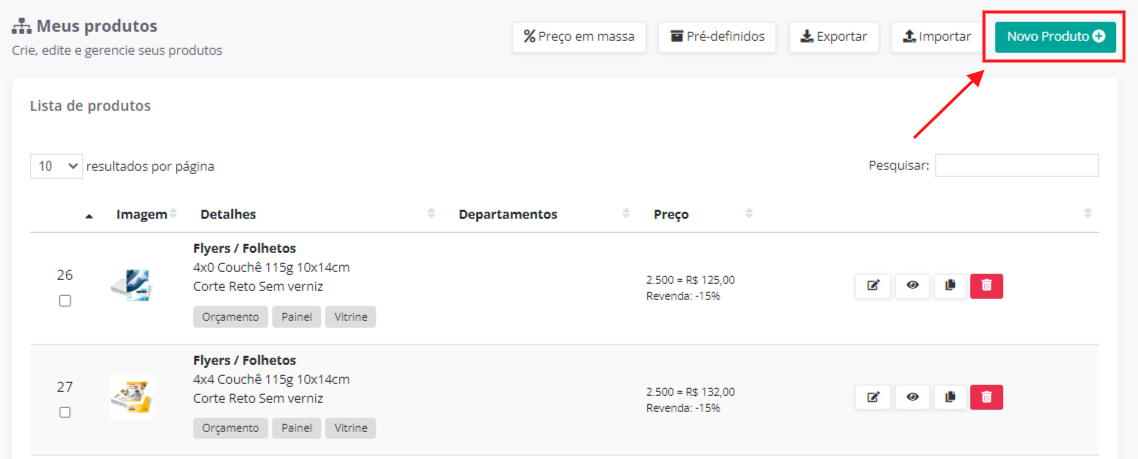This screenshot has height=459, width=1138.
Task: Click the edit icon for product 26
Action: point(873,286)
